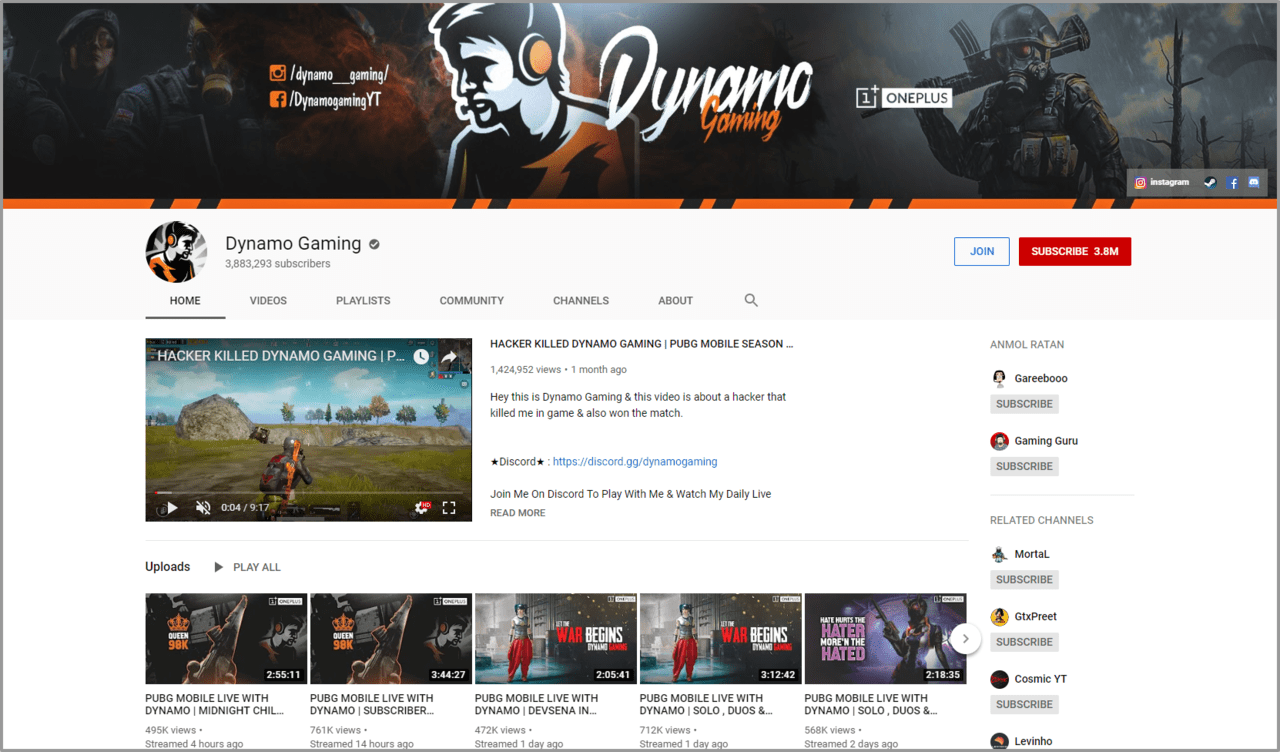This screenshot has height=752, width=1280.
Task: Open DEVSENA IN... video title
Action: click(536, 705)
